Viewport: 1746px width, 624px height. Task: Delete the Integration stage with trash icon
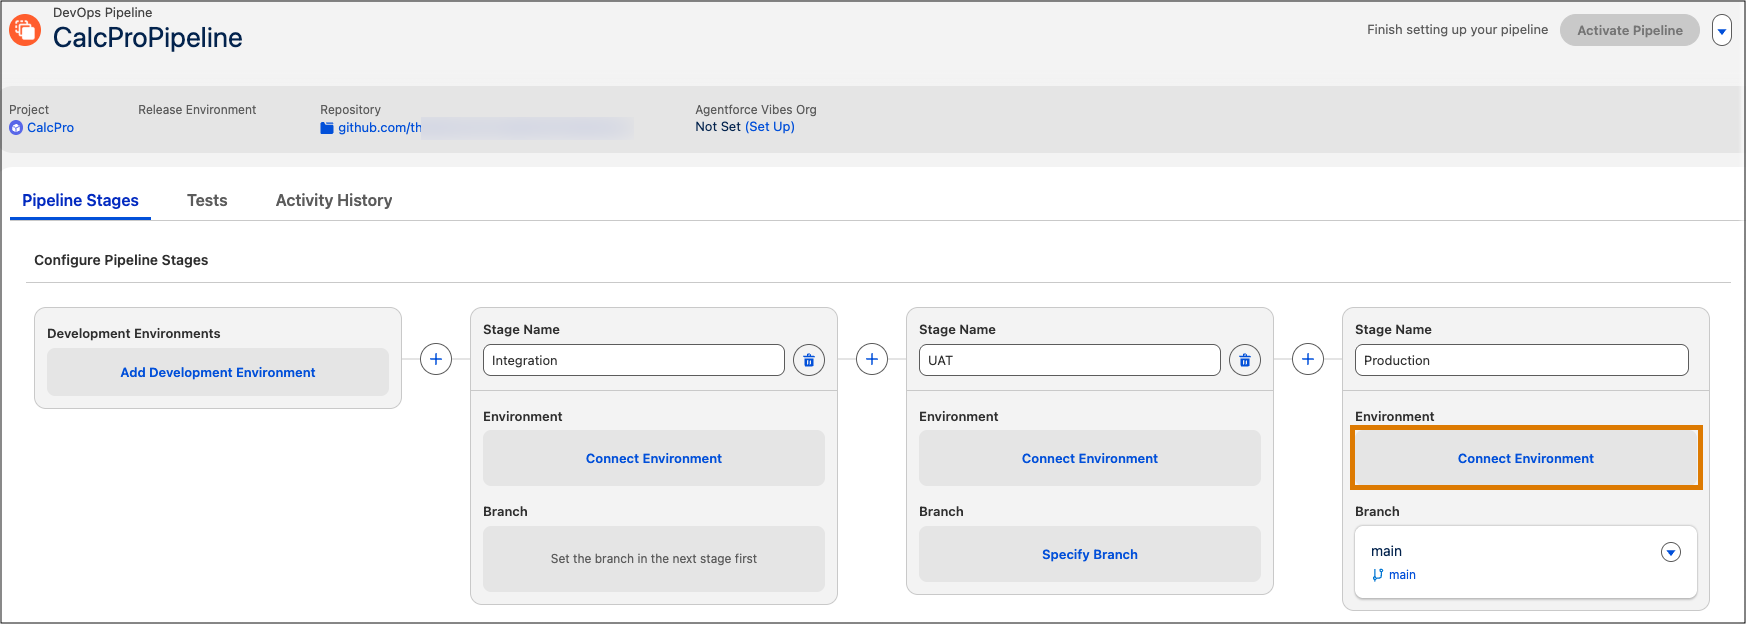[809, 360]
